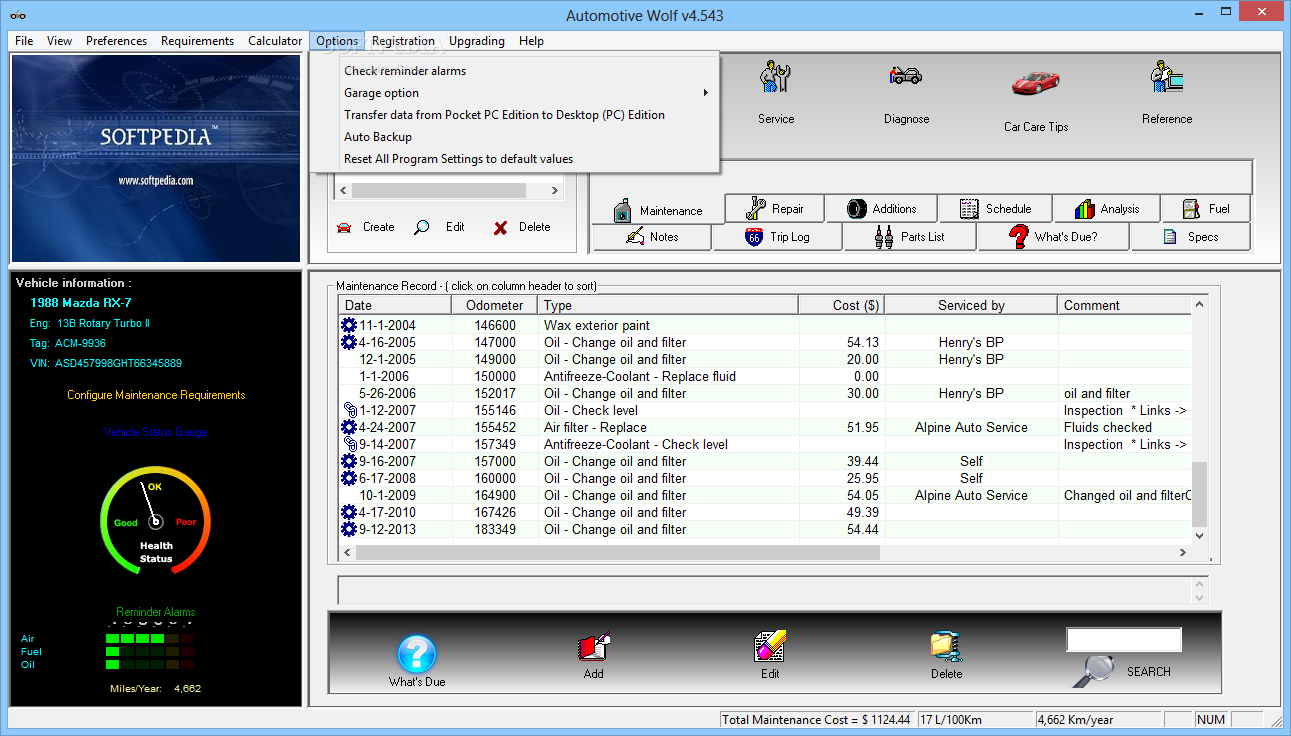Screen dimensions: 1291x736
Task: Click the vehicle list horizontal scrollbar
Action: (x=447, y=190)
